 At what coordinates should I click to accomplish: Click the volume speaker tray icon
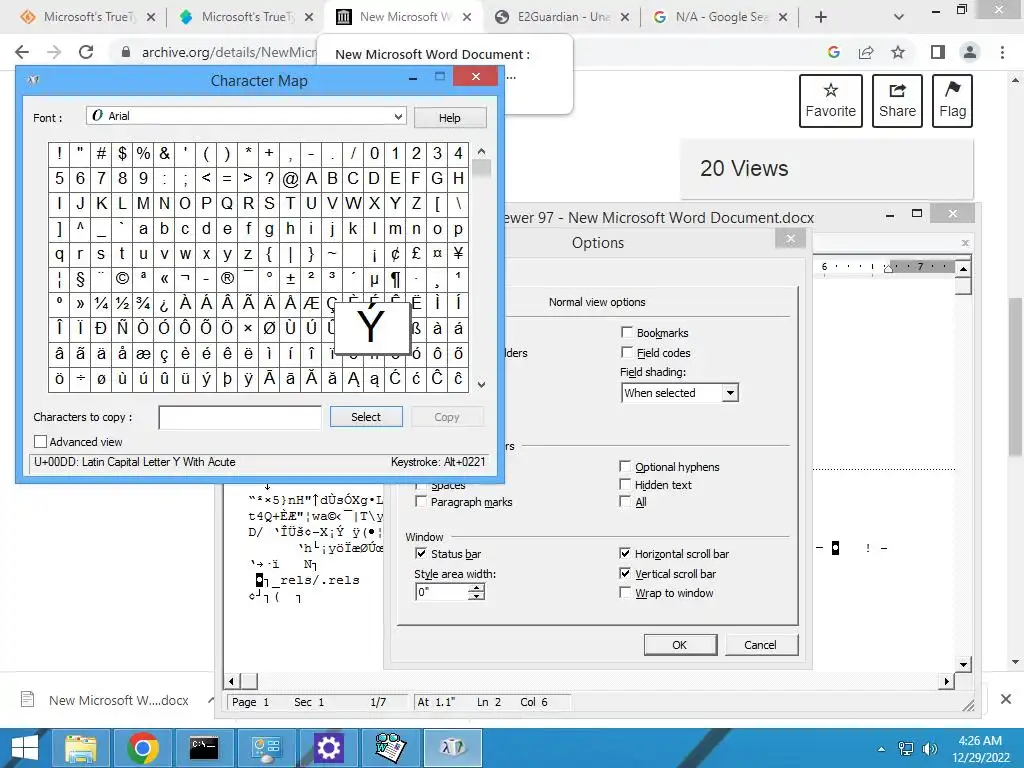[x=929, y=749]
